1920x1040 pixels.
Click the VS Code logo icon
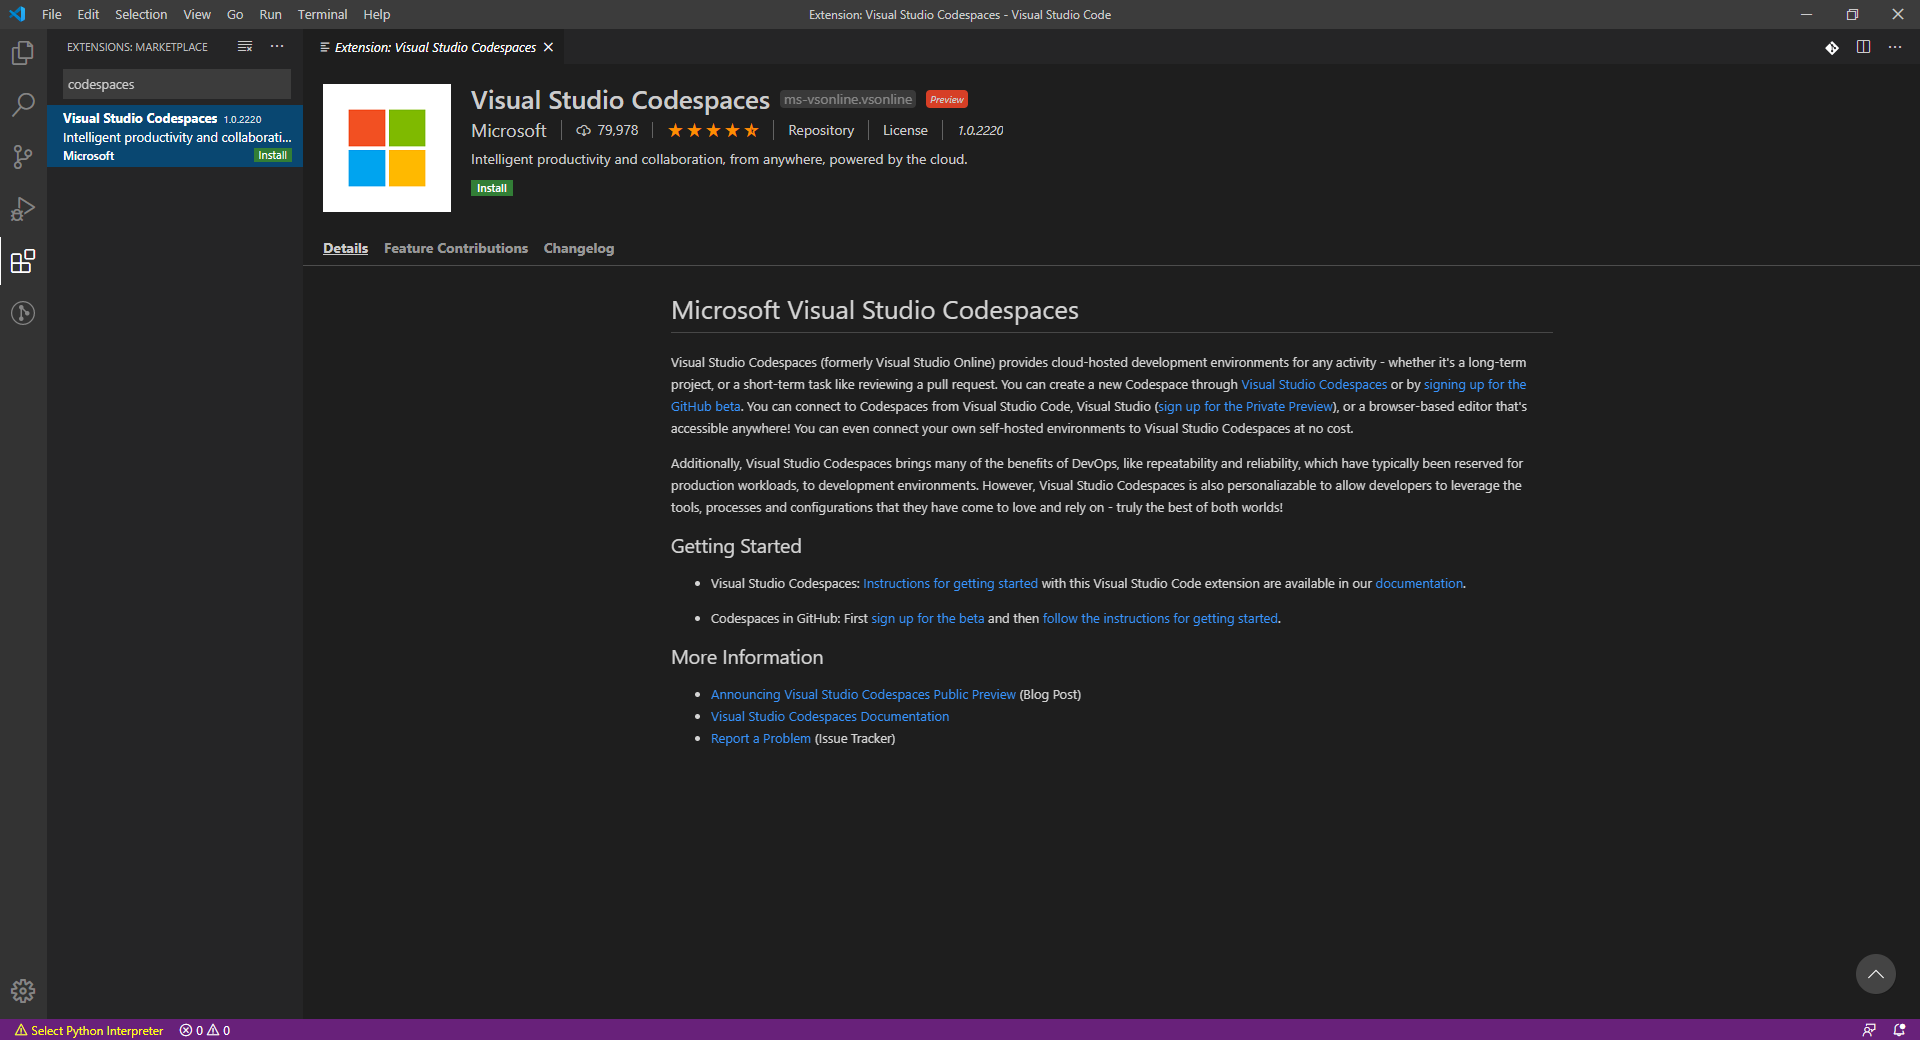pyautogui.click(x=17, y=14)
